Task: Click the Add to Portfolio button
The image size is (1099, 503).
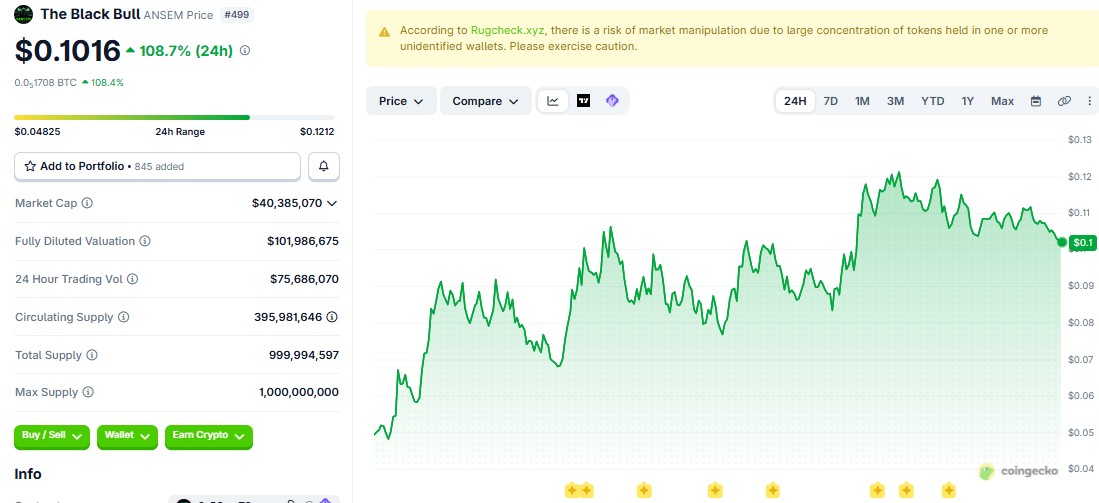Action: [158, 166]
